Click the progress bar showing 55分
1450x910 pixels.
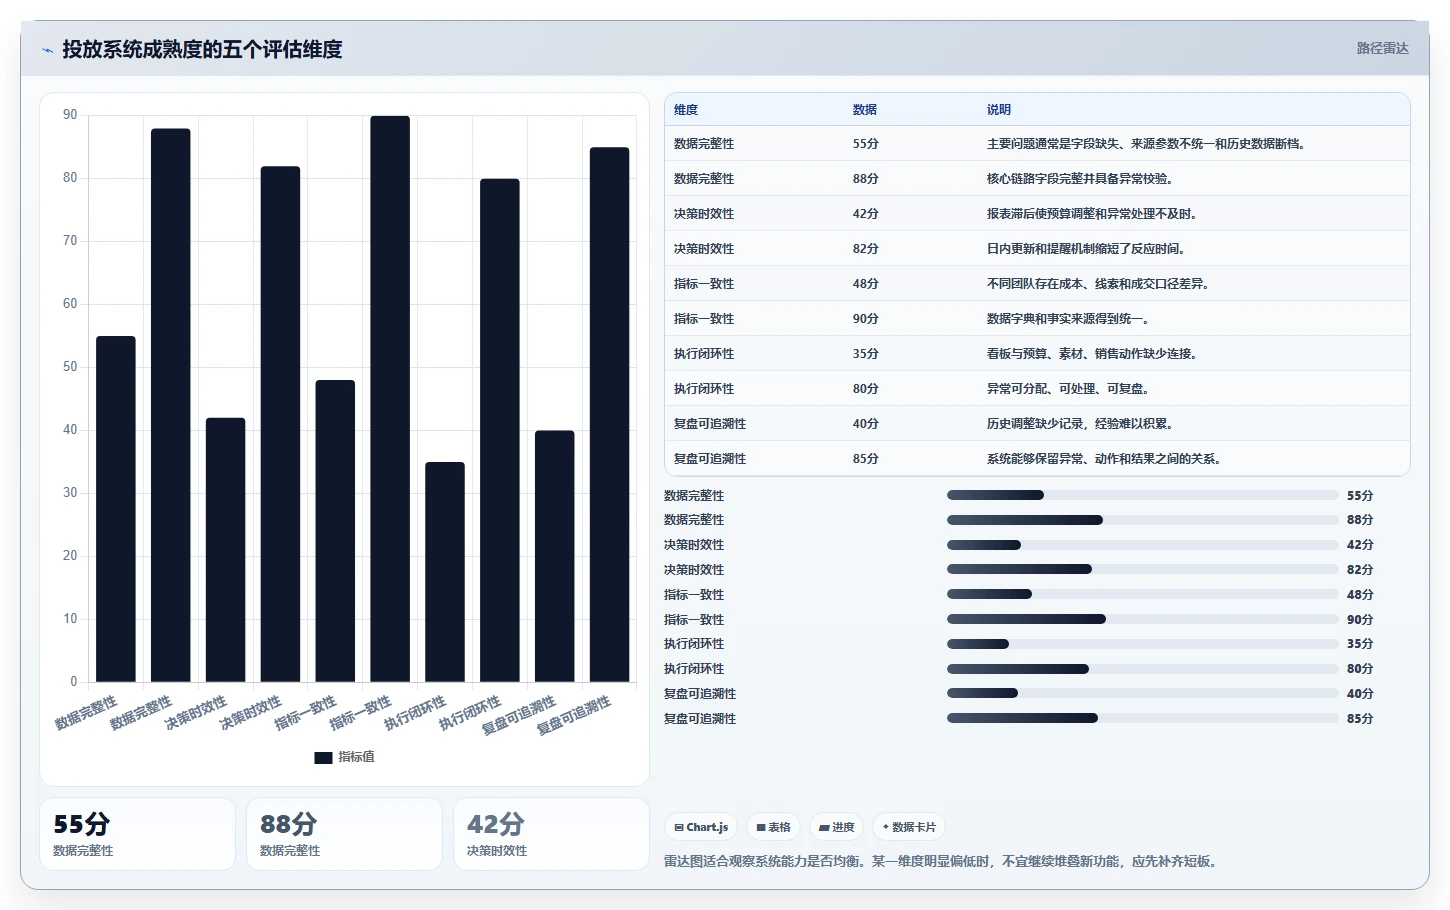[1142, 495]
